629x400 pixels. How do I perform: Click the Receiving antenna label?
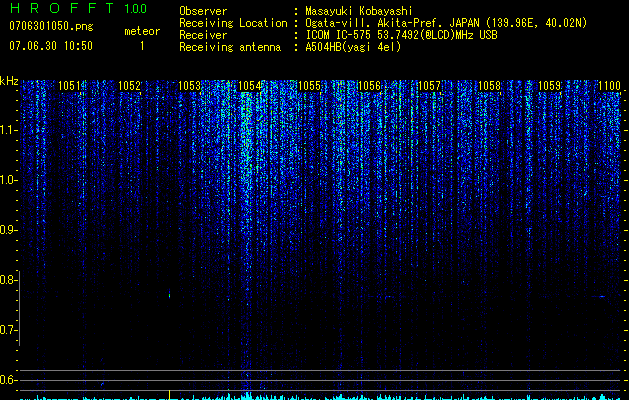pyautogui.click(x=230, y=47)
